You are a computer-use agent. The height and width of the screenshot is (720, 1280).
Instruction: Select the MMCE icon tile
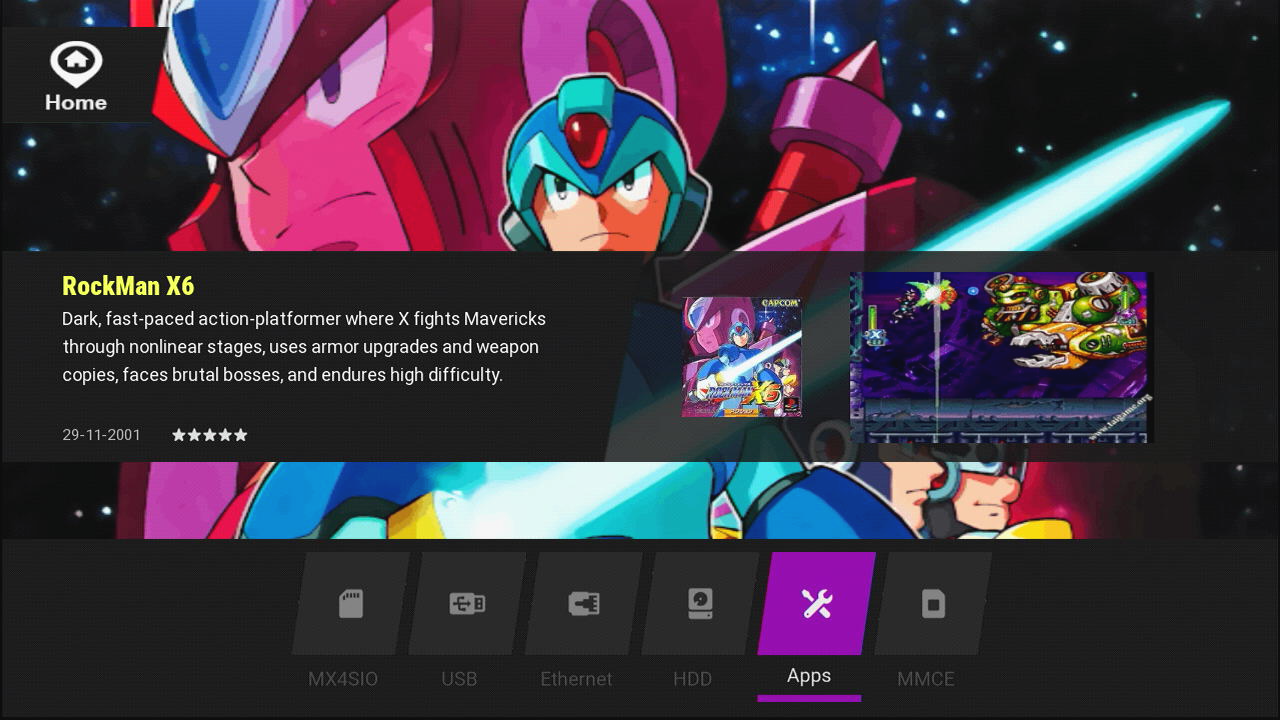coord(933,604)
